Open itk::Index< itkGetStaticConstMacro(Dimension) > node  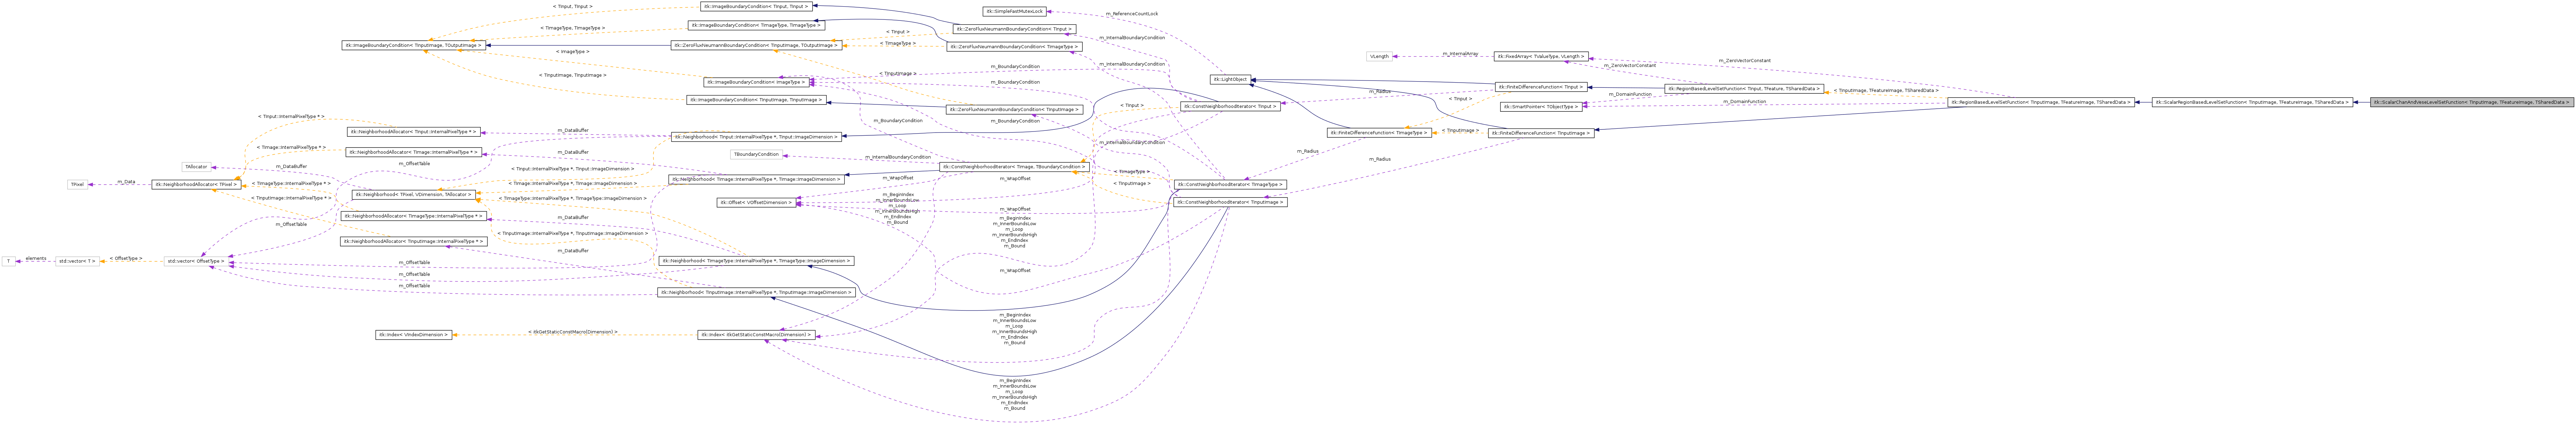coord(756,334)
